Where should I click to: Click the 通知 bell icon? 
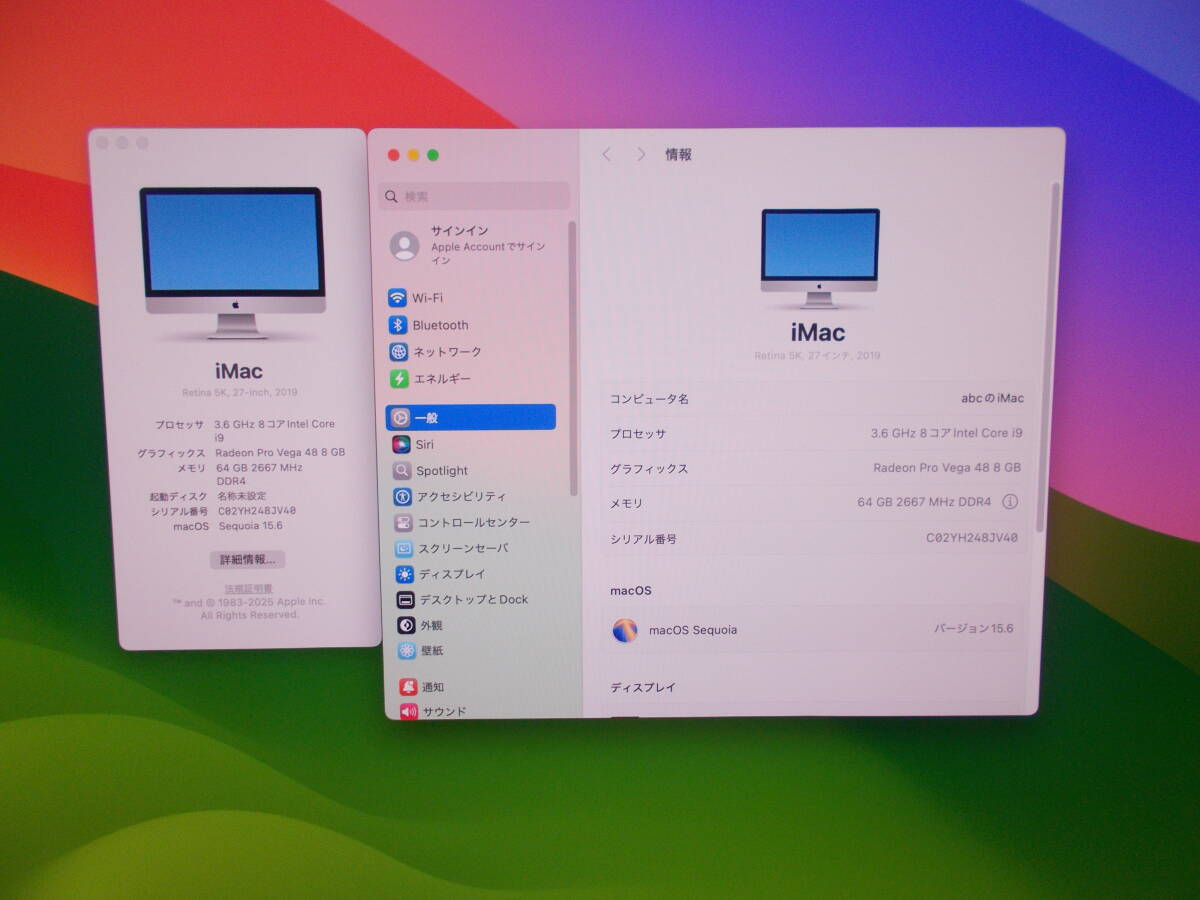[408, 687]
